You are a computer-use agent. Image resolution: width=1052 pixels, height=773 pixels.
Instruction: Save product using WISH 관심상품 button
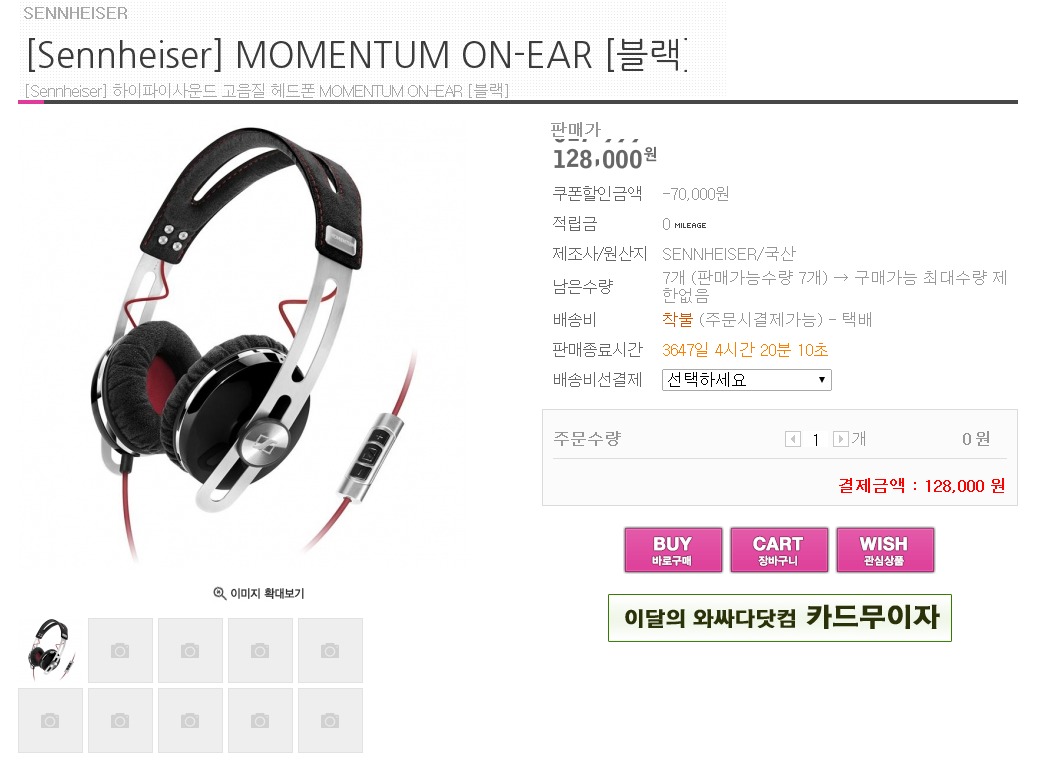point(885,550)
